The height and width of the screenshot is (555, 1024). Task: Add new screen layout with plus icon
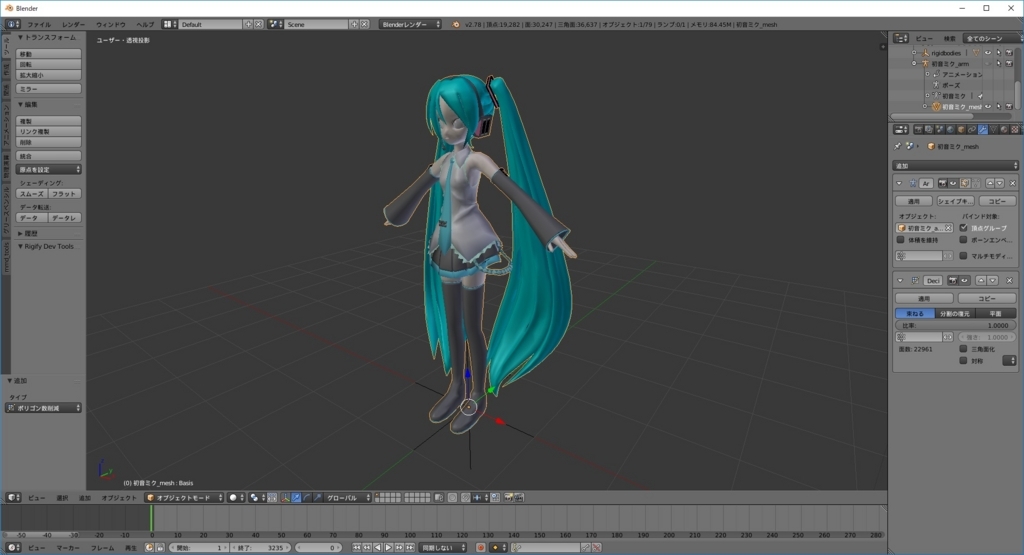[248, 24]
